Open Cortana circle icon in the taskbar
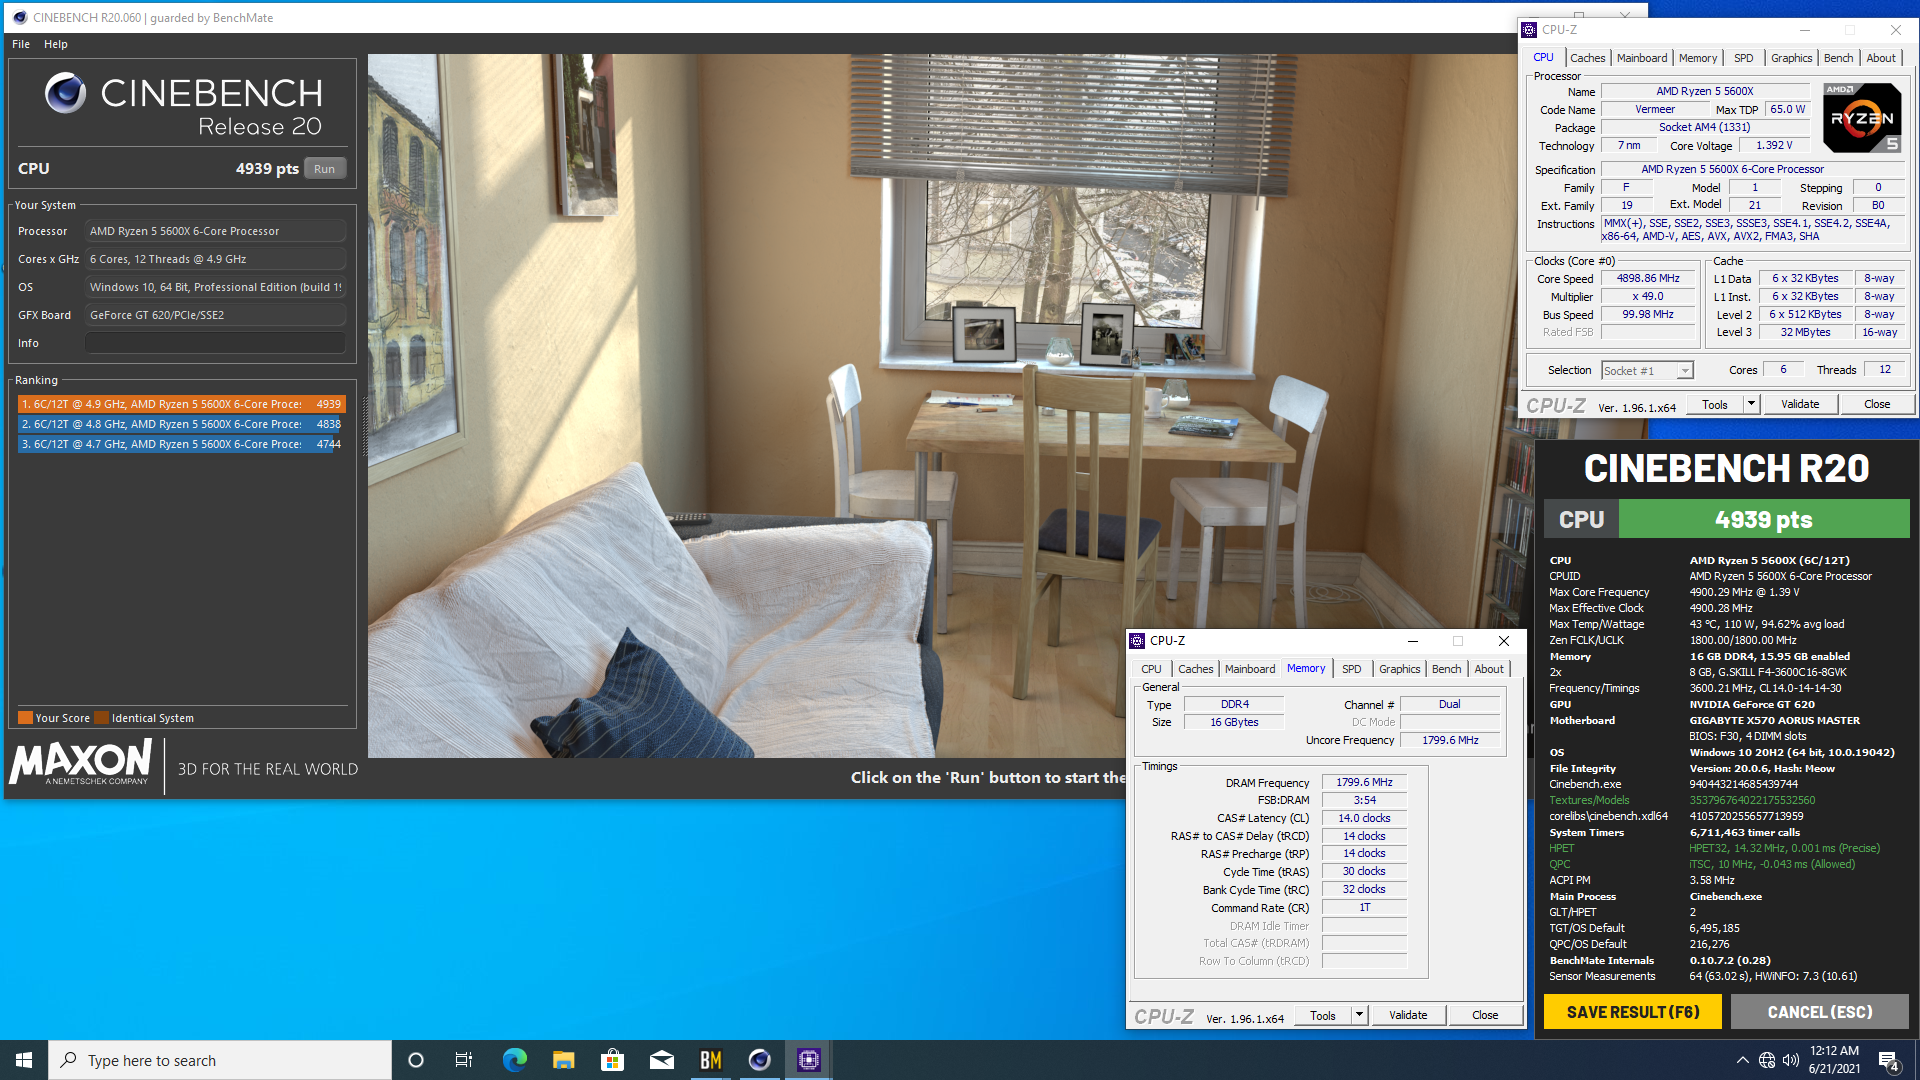 [x=416, y=1060]
